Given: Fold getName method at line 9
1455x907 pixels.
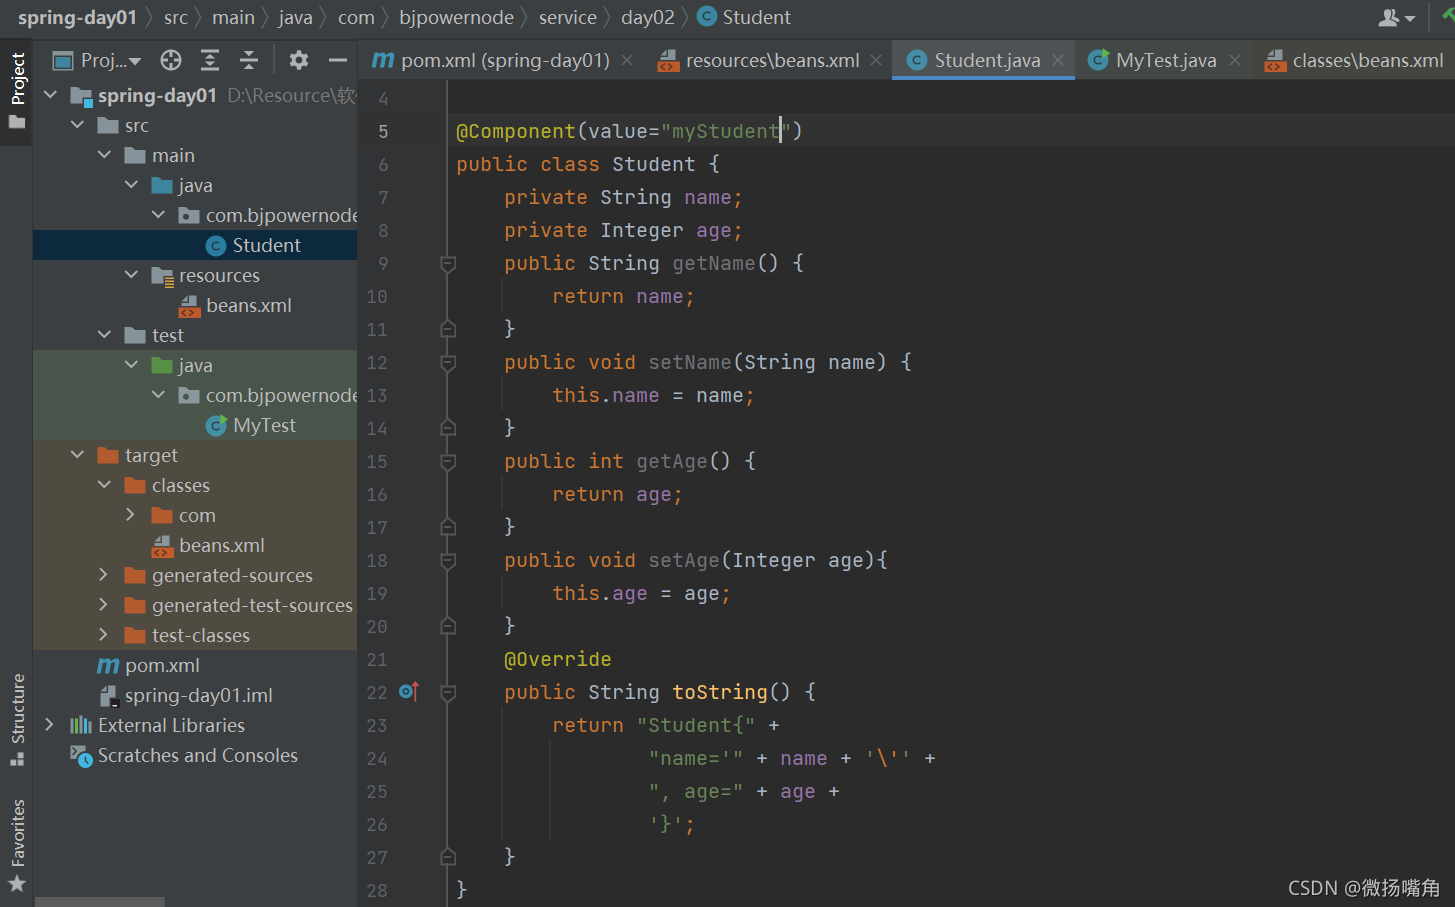Looking at the screenshot, I should [448, 264].
